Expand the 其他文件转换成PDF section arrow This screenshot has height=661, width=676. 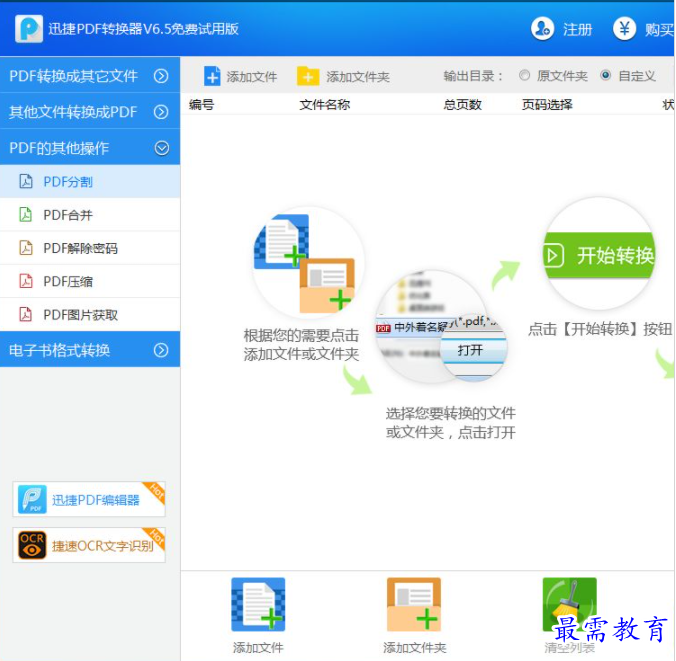pyautogui.click(x=161, y=112)
